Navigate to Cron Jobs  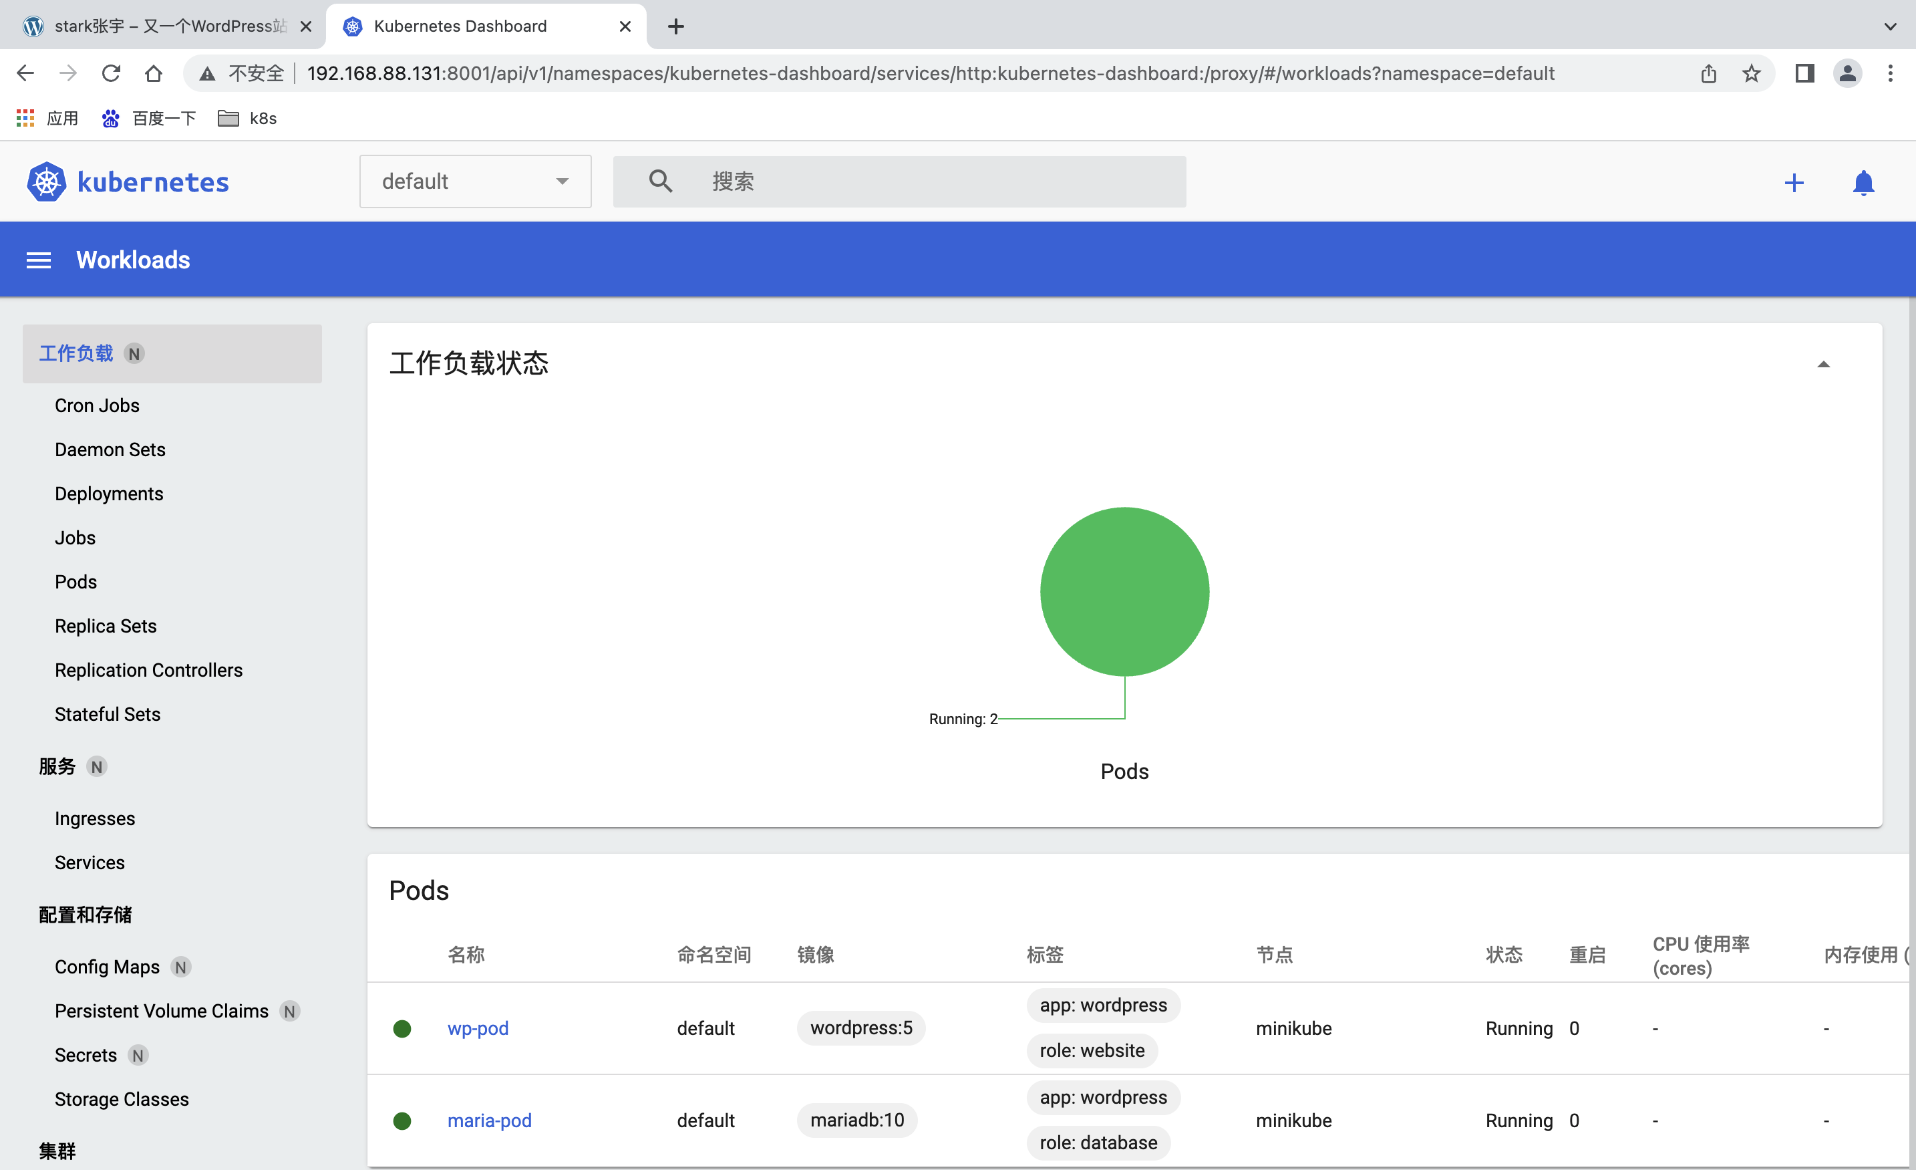point(97,405)
